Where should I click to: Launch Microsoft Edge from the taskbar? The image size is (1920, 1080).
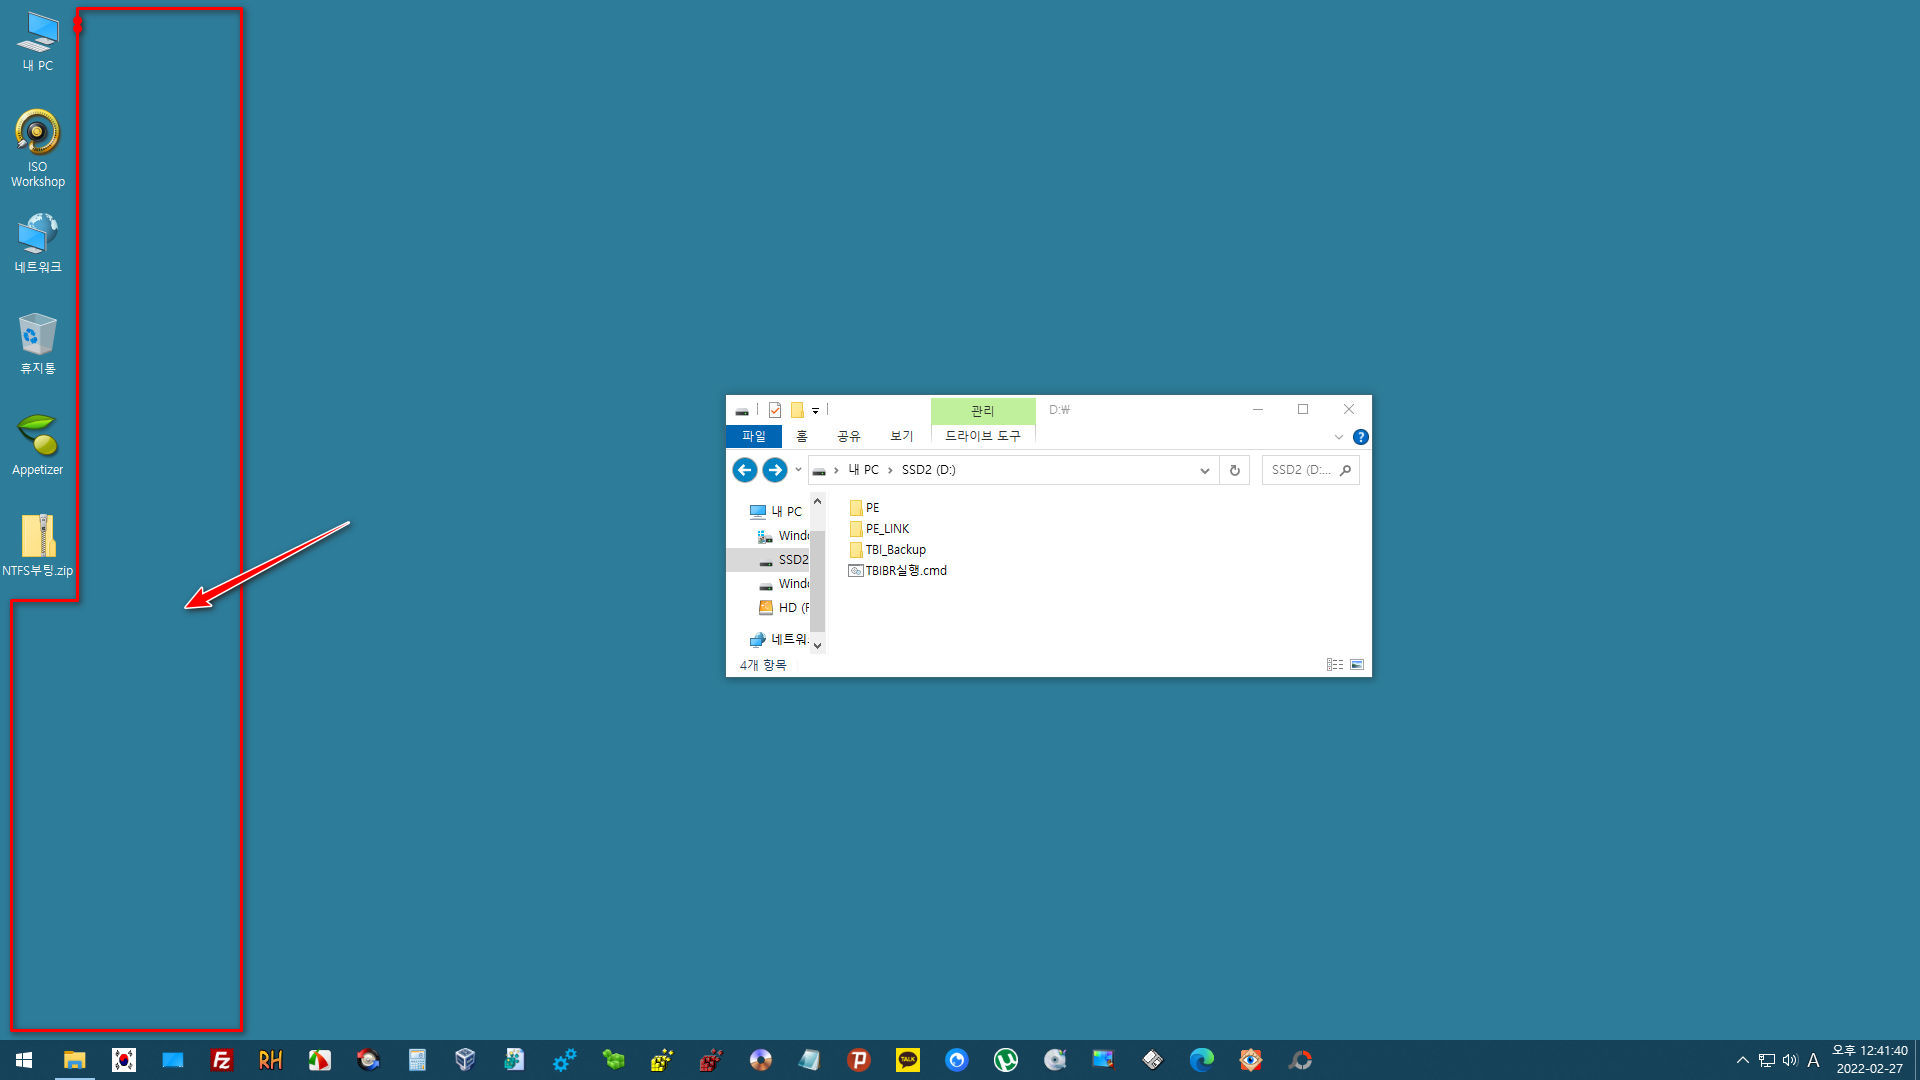pyautogui.click(x=1201, y=1060)
